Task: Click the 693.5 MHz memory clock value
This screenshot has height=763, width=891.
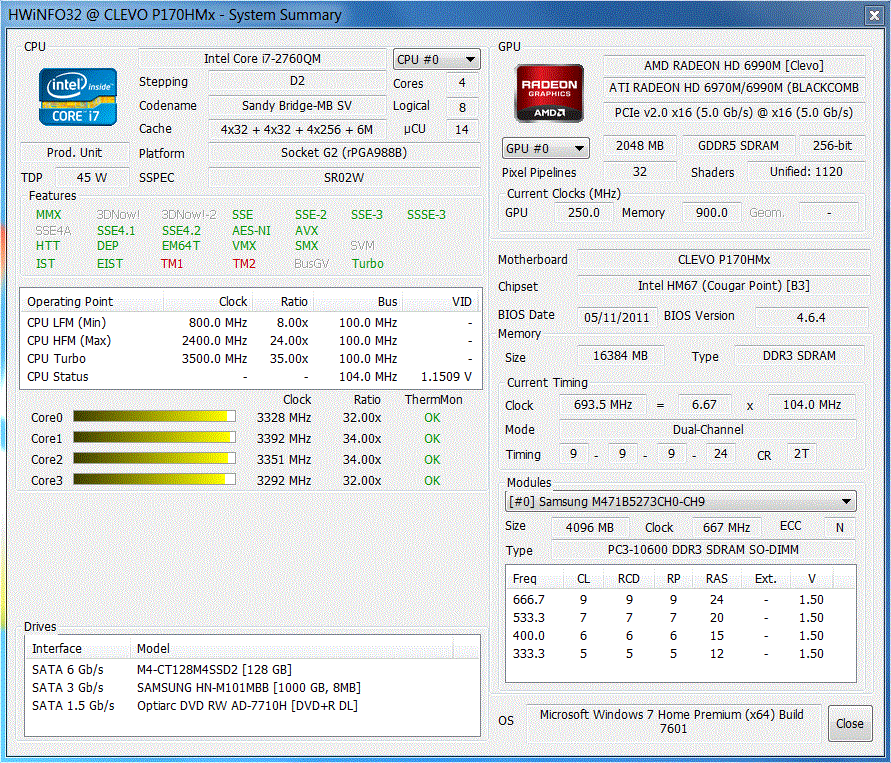Action: (x=602, y=405)
